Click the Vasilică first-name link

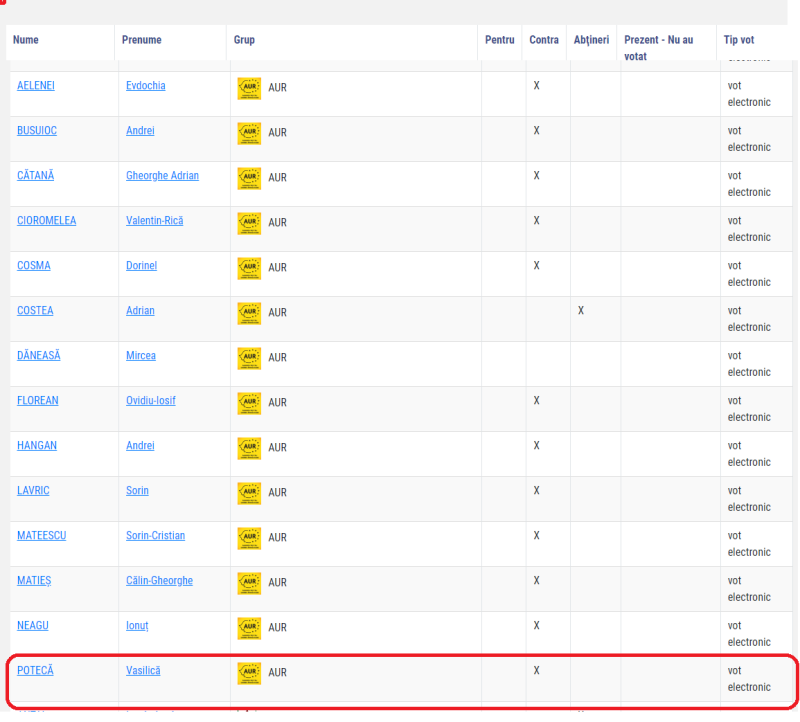[x=143, y=670]
